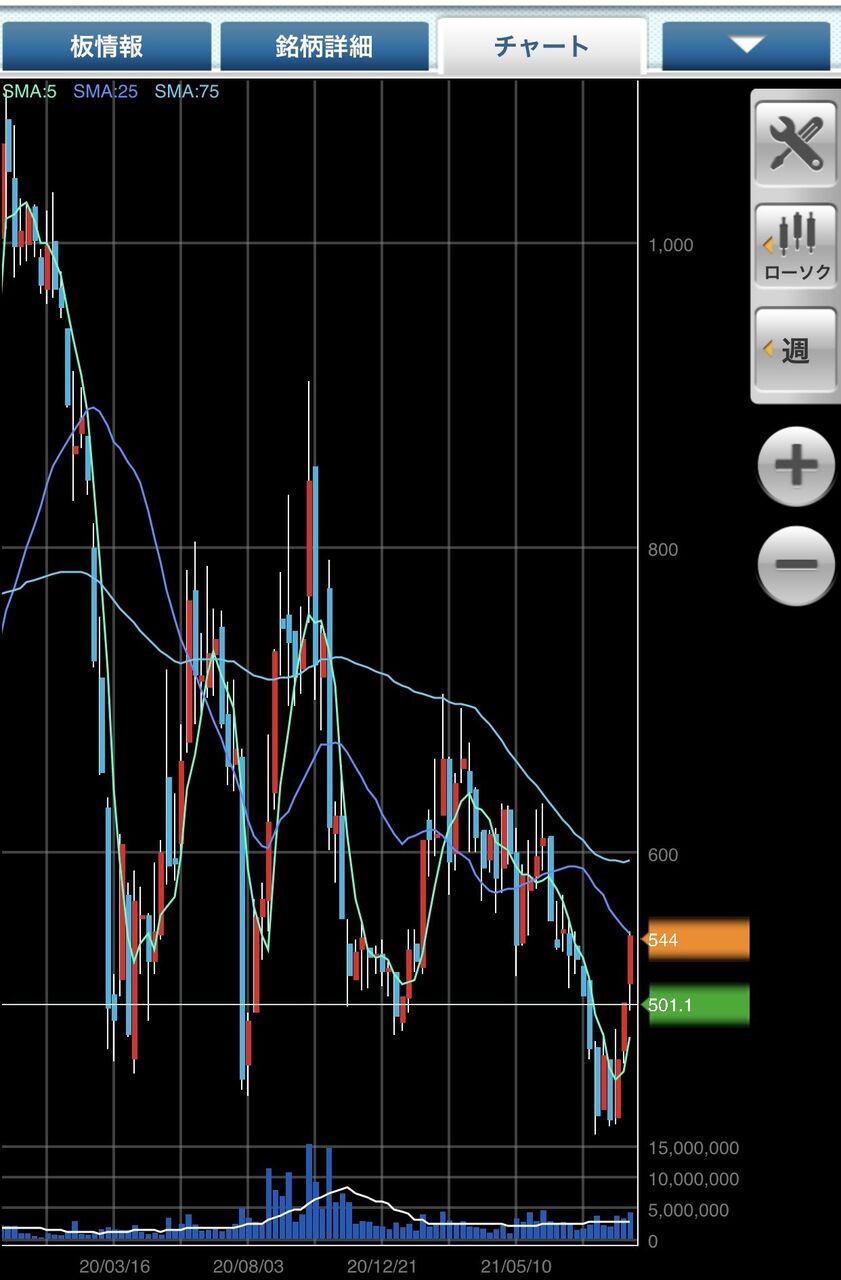Tap the 10,000,000 volume axis label
Screen dimensions: 841x1280
point(694,1179)
